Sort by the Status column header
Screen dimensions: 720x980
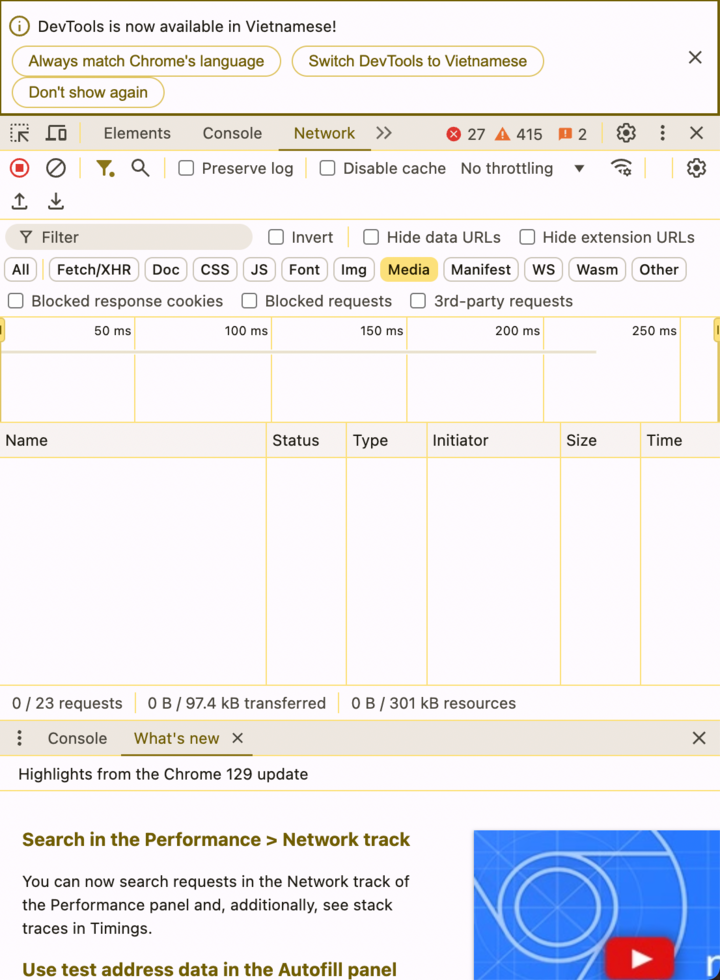[306, 440]
